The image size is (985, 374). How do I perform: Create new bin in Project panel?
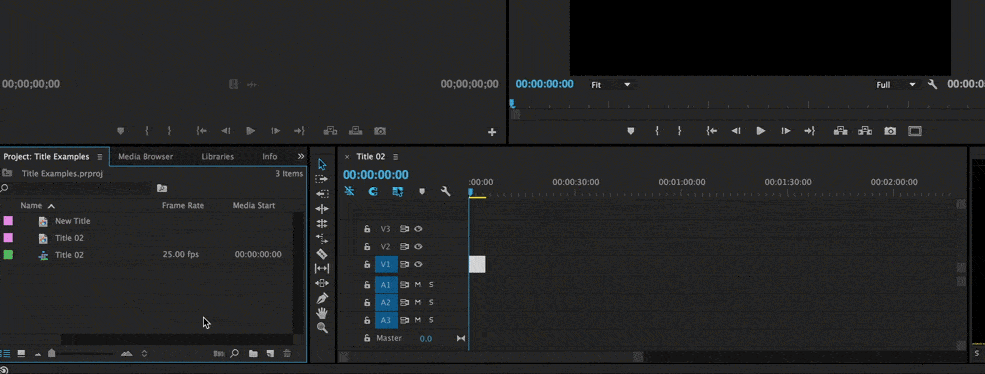pos(253,353)
